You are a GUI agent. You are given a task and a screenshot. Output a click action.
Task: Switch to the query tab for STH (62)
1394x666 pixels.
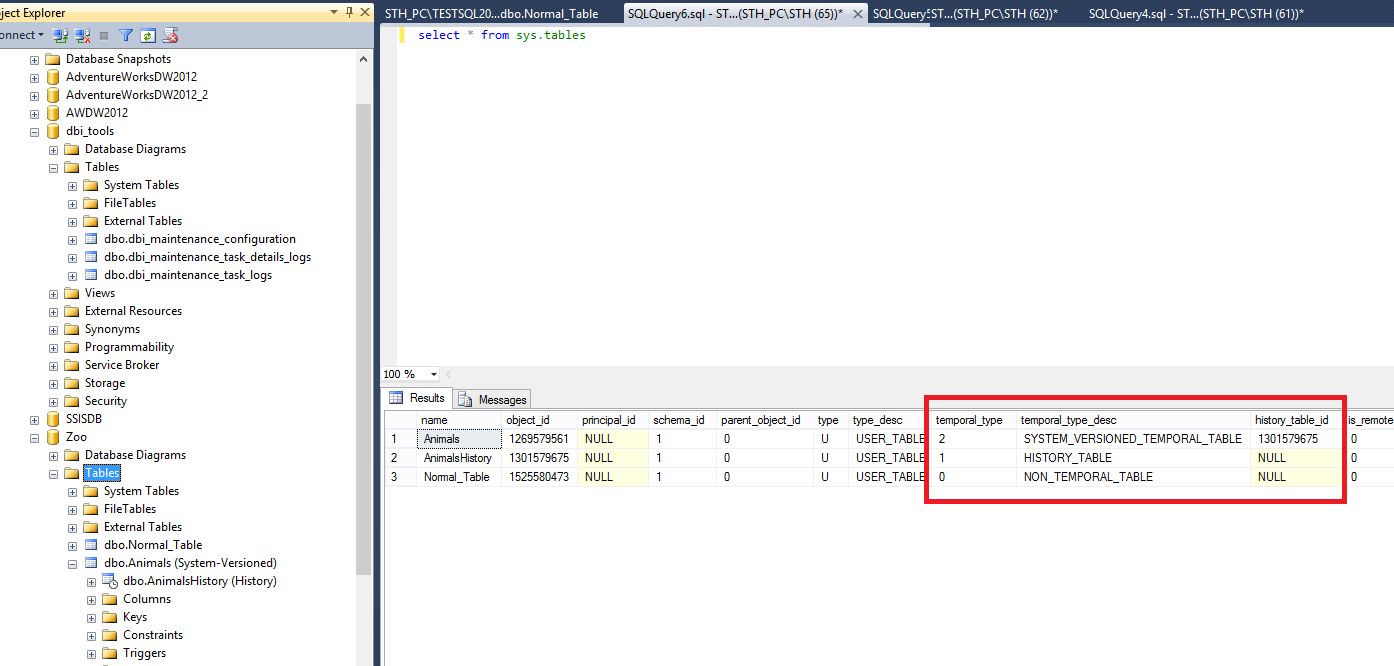965,13
